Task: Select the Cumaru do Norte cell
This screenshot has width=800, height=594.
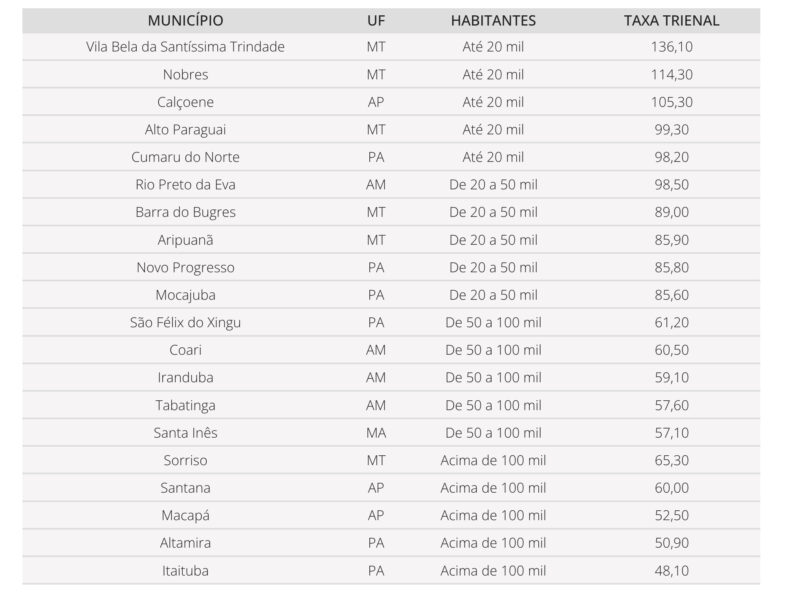Action: click(x=185, y=157)
